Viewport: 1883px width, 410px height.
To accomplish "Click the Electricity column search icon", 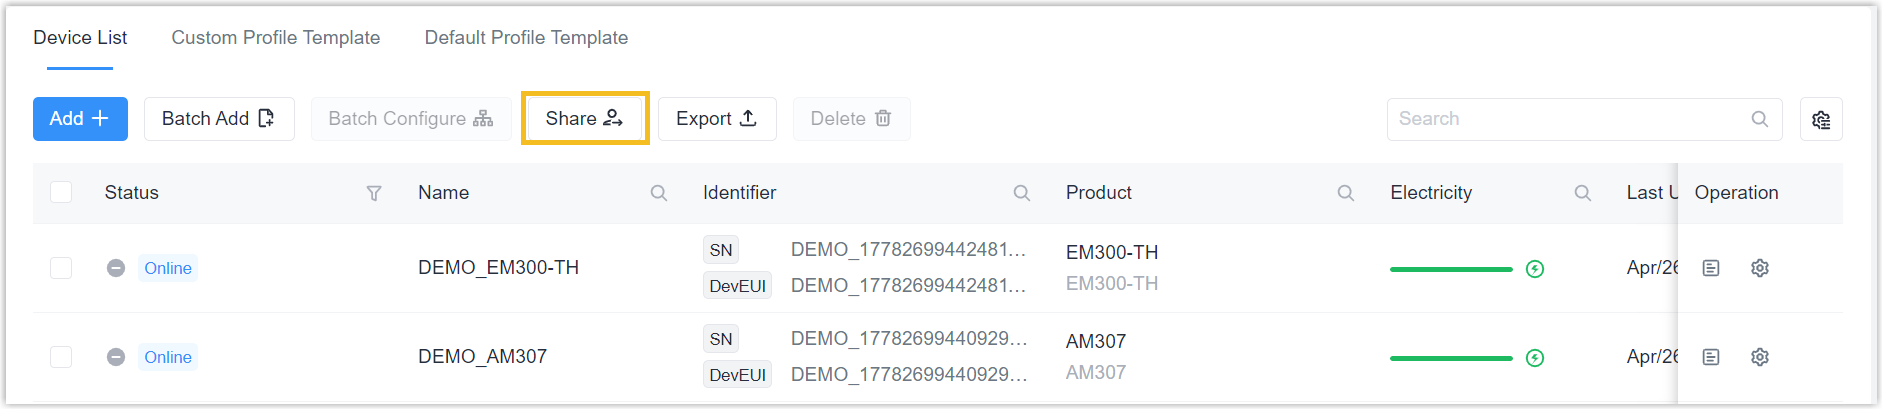I will [1583, 193].
